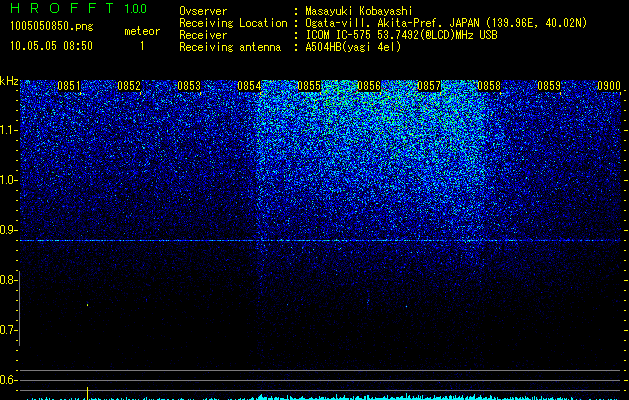This screenshot has width=629, height=400.
Task: Click the kHz axis unit label
Action: pos(9,81)
